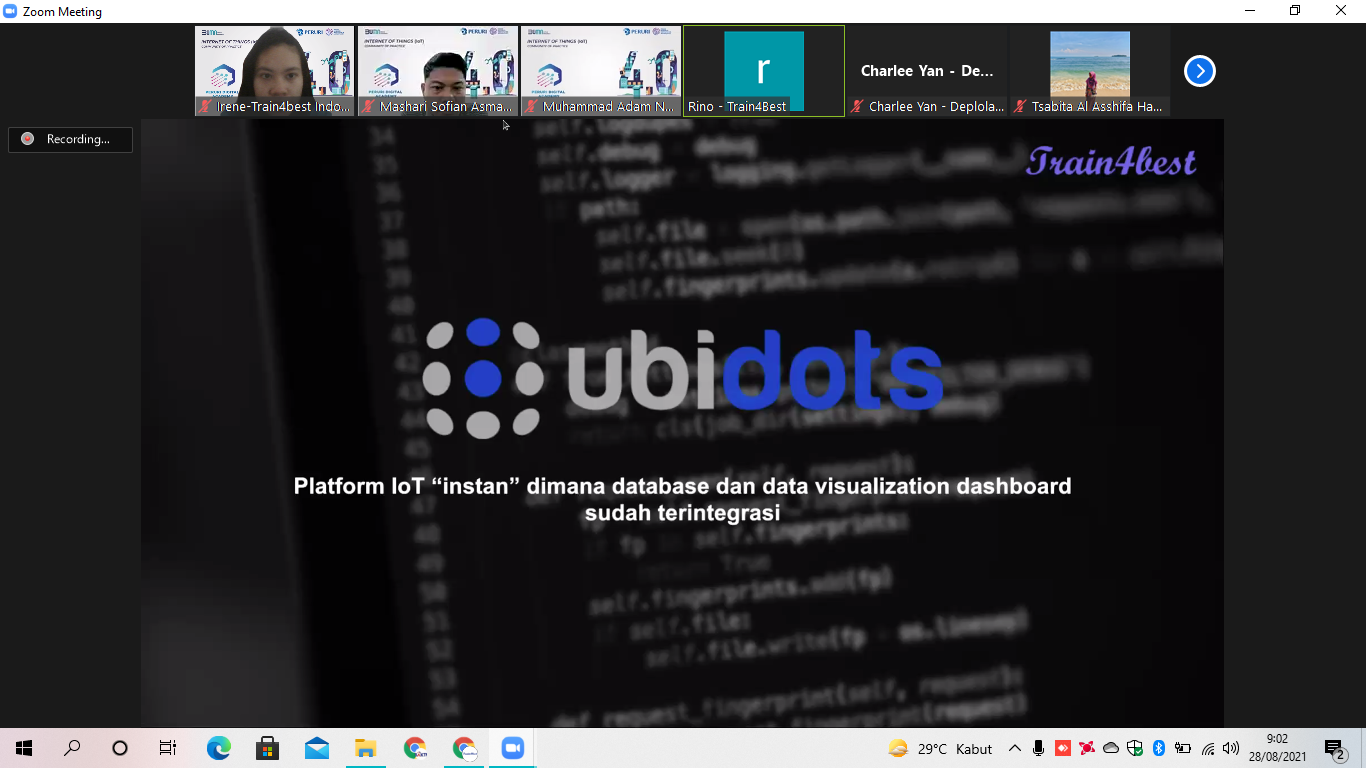Viewport: 1366px width, 768px height.
Task: Open Mail app from taskbar
Action: (317, 748)
